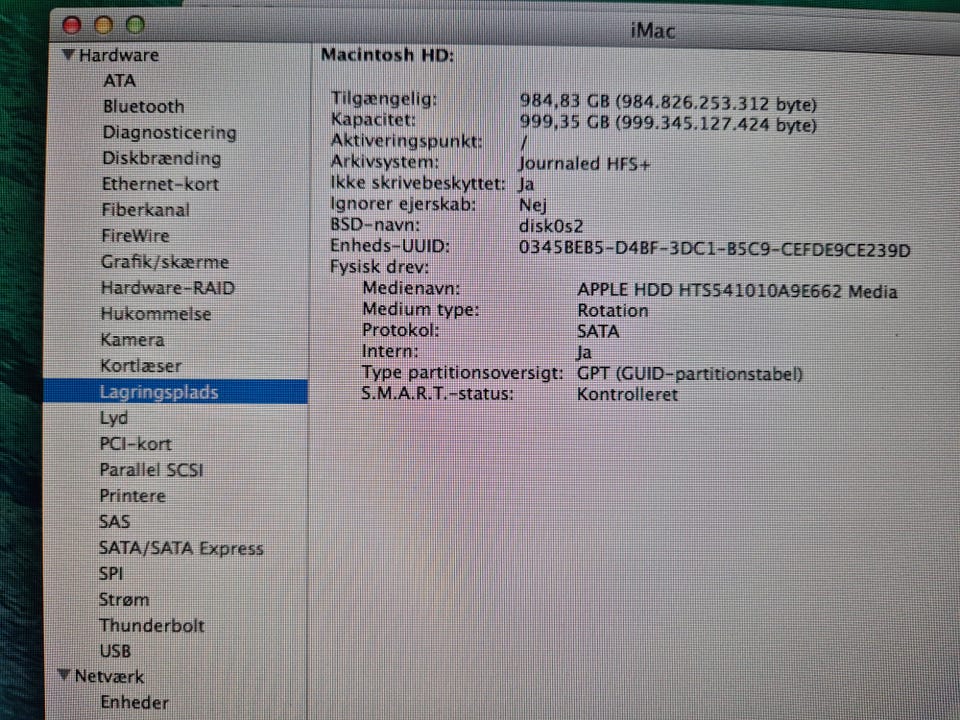Image resolution: width=960 pixels, height=720 pixels.
Task: Click the iMac window title
Action: pyautogui.click(x=653, y=30)
